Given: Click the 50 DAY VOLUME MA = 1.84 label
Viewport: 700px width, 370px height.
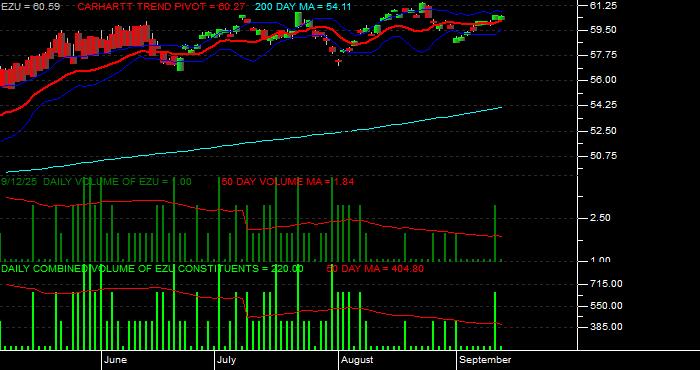Looking at the screenshot, I should coord(288,182).
